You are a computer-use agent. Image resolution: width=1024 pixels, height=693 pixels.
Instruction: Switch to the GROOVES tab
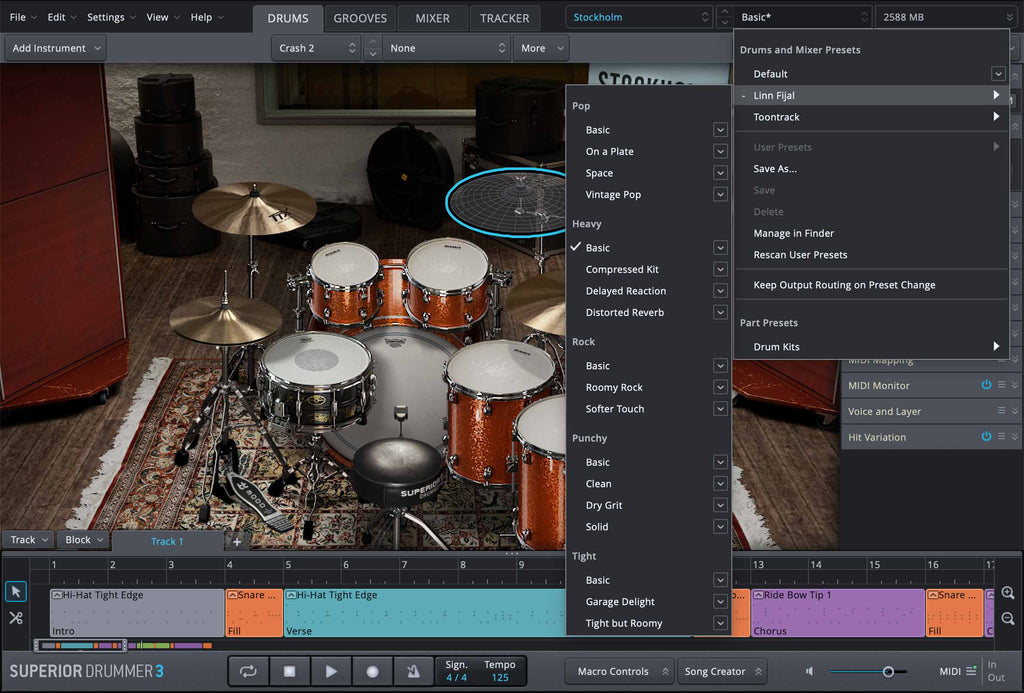[x=360, y=18]
